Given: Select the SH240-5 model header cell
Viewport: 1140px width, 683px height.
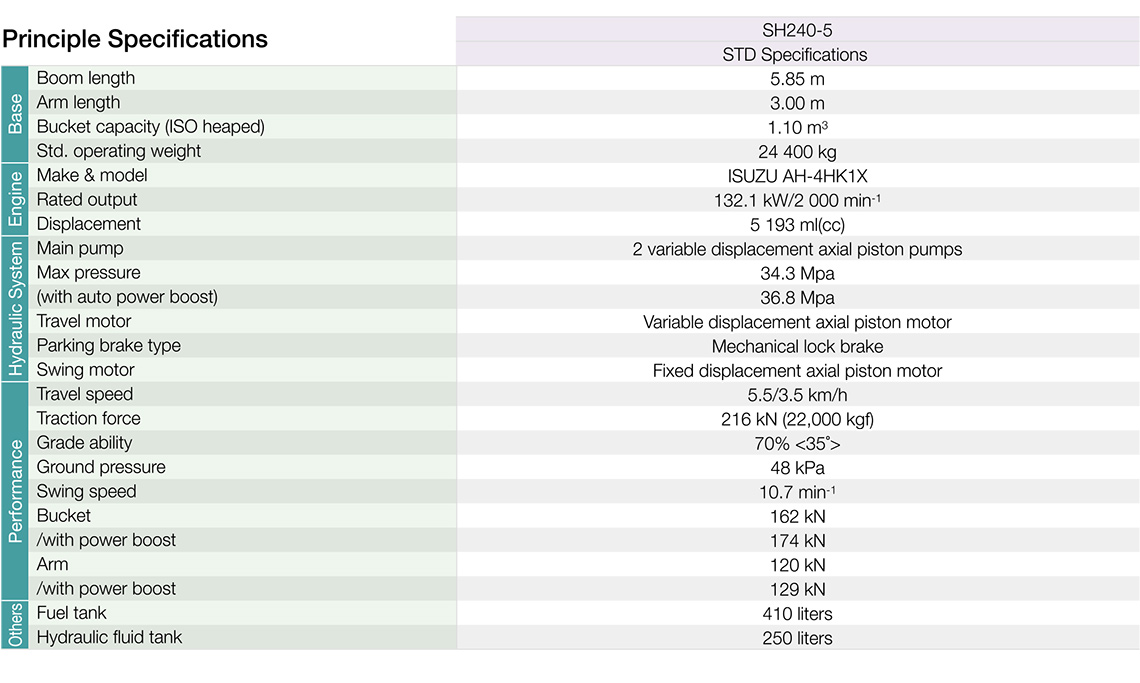Looking at the screenshot, I should tap(796, 30).
